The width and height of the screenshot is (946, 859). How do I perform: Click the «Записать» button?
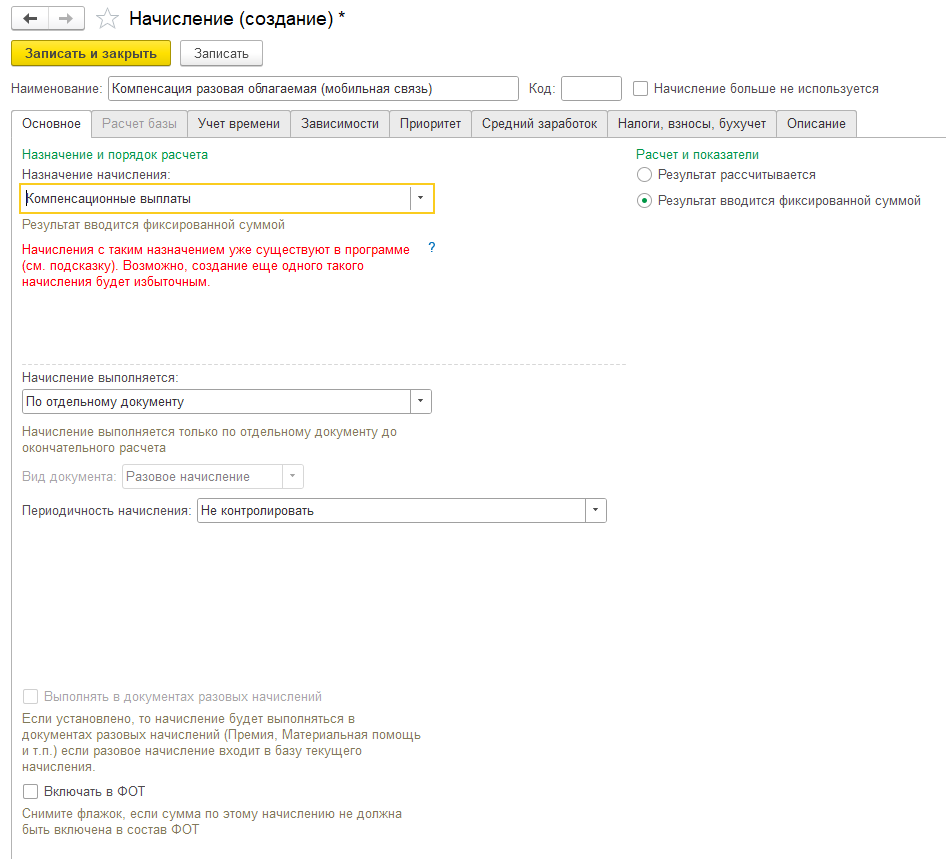pyautogui.click(x=221, y=53)
